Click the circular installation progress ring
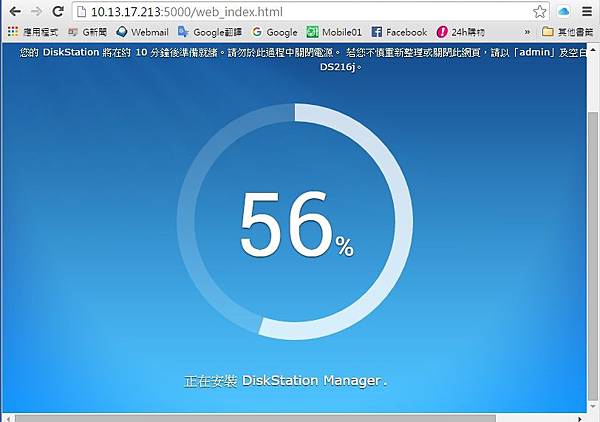Viewport: 600px width, 422px height. (x=295, y=222)
